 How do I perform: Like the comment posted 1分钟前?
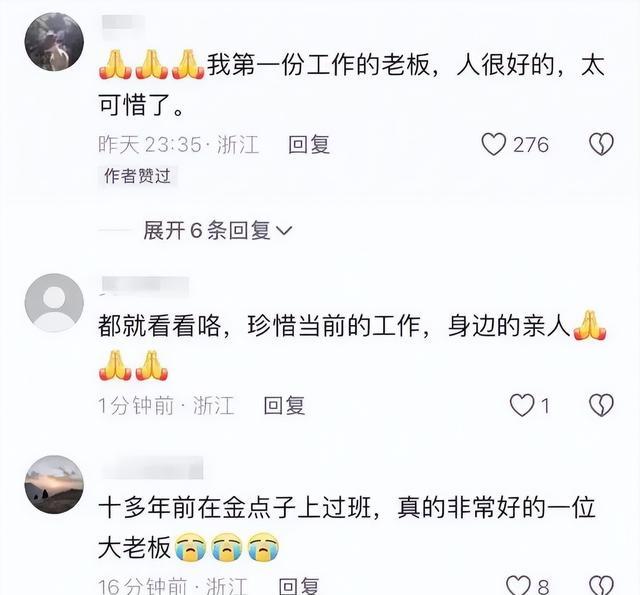pos(522,405)
